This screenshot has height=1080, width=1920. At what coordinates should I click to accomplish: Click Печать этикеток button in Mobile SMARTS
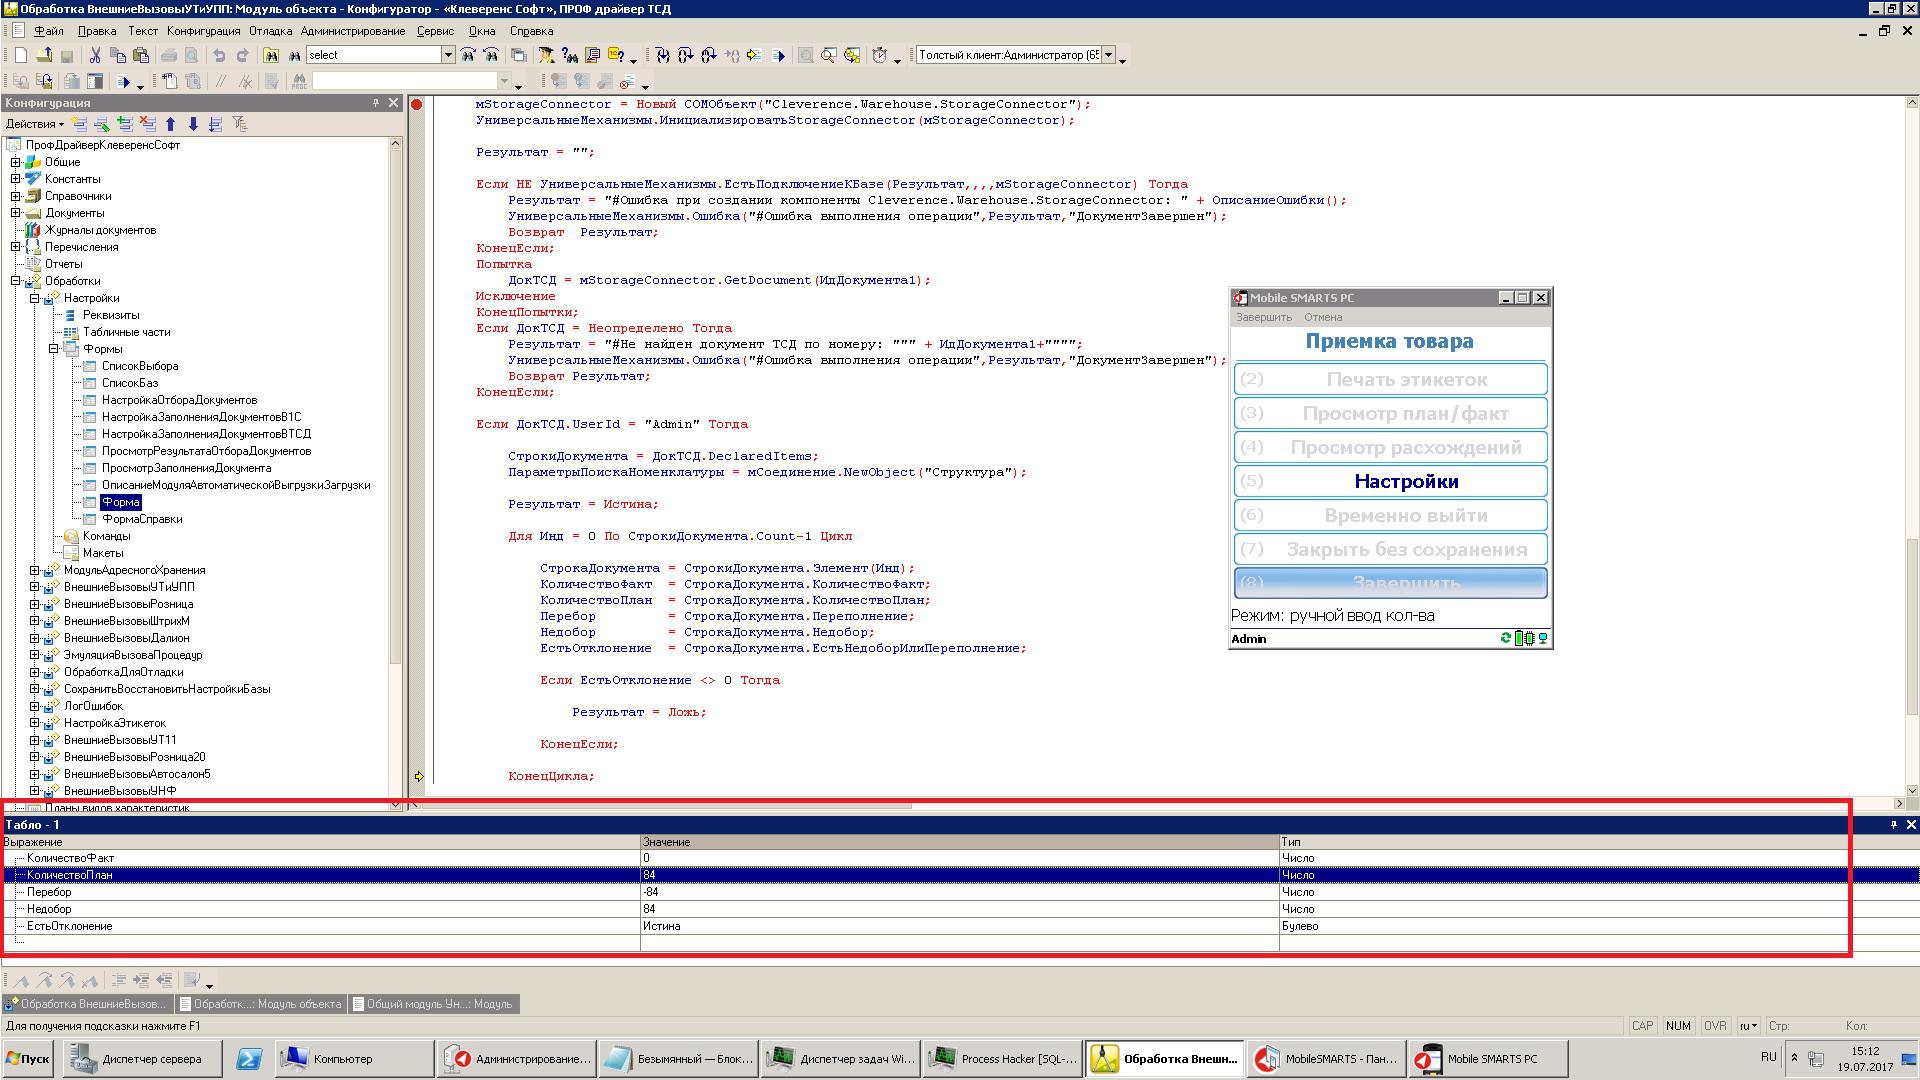[x=1391, y=379]
